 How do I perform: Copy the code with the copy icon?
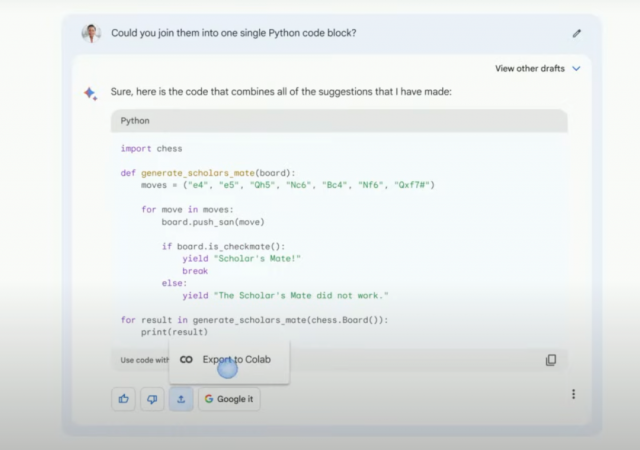pos(551,360)
